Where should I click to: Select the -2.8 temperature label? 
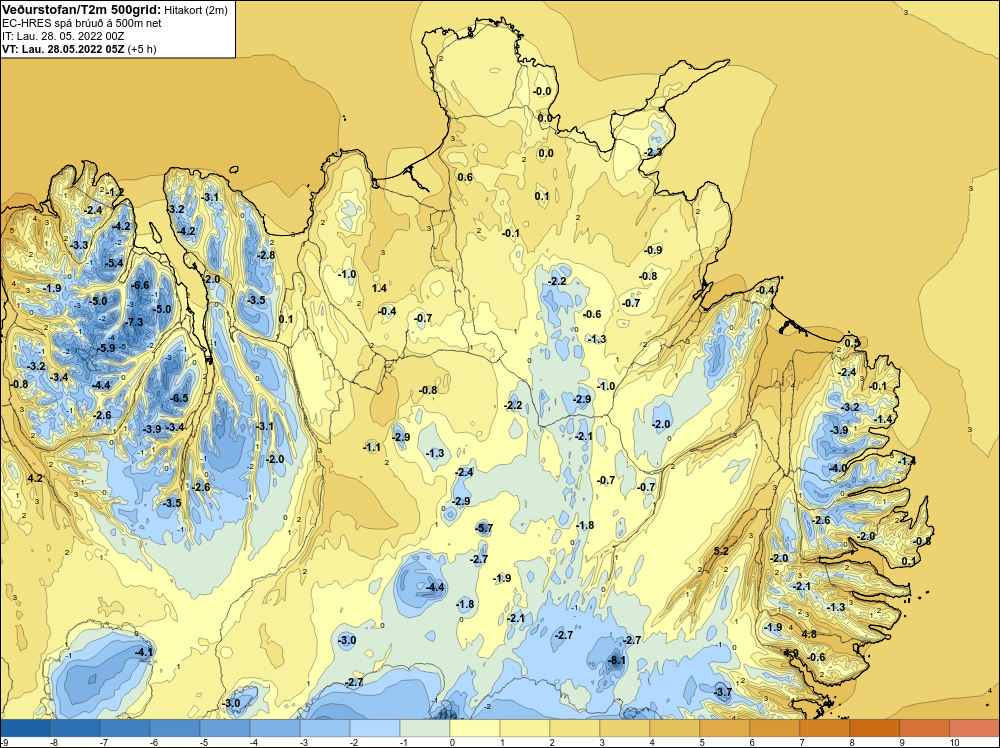[266, 255]
